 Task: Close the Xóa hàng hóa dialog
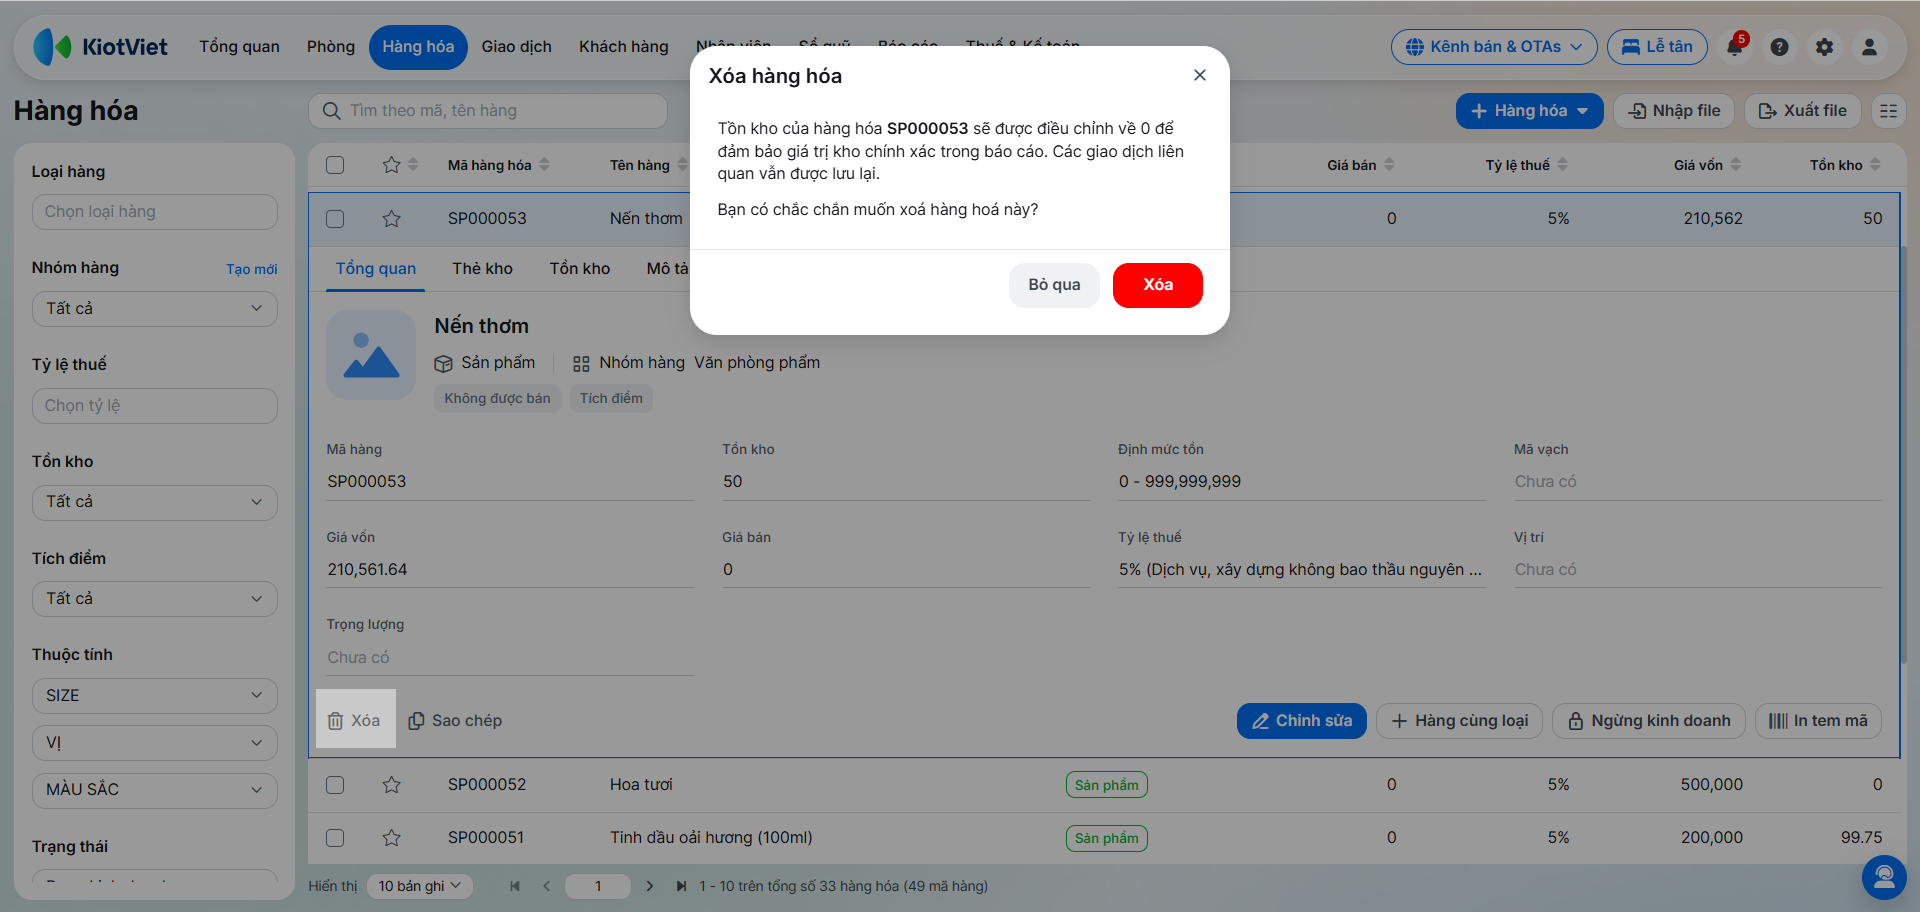coord(1200,75)
